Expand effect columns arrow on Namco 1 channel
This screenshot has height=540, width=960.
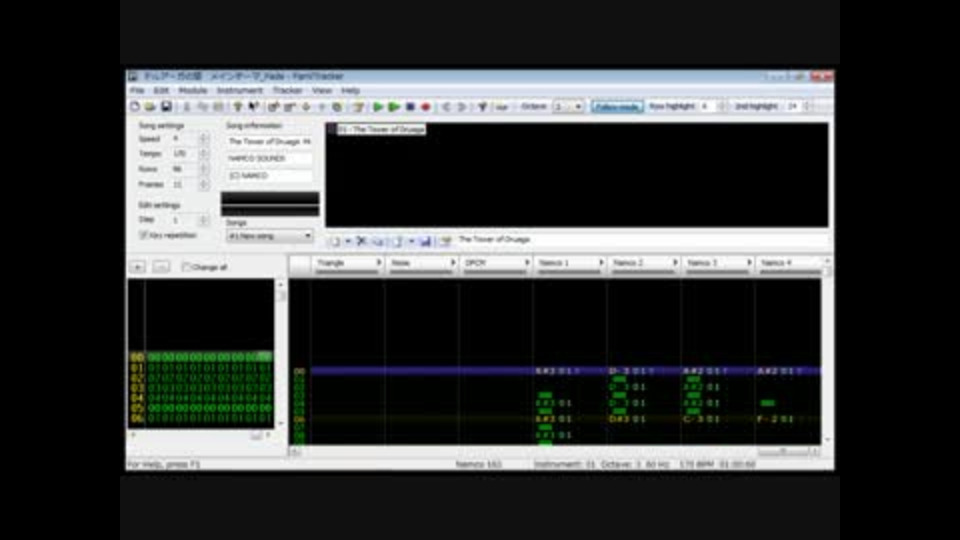pos(601,263)
